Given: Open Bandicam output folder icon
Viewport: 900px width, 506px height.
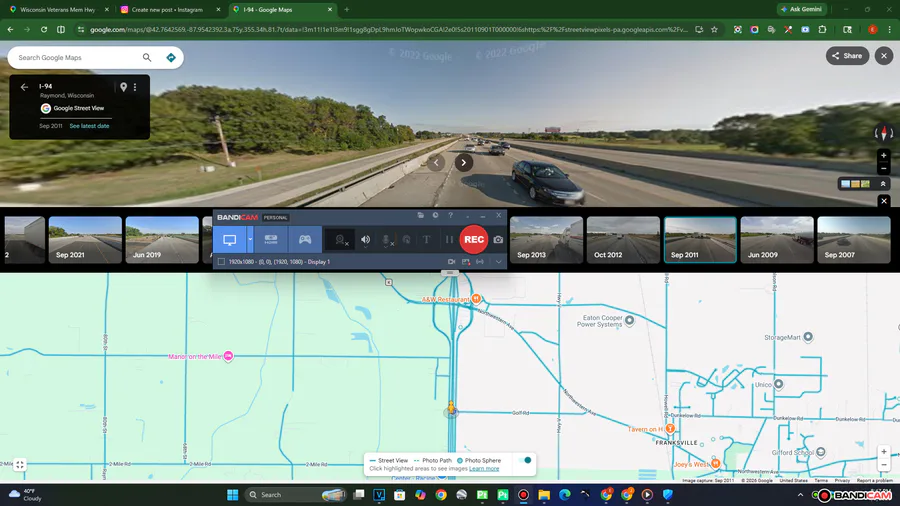Looking at the screenshot, I should point(421,215).
